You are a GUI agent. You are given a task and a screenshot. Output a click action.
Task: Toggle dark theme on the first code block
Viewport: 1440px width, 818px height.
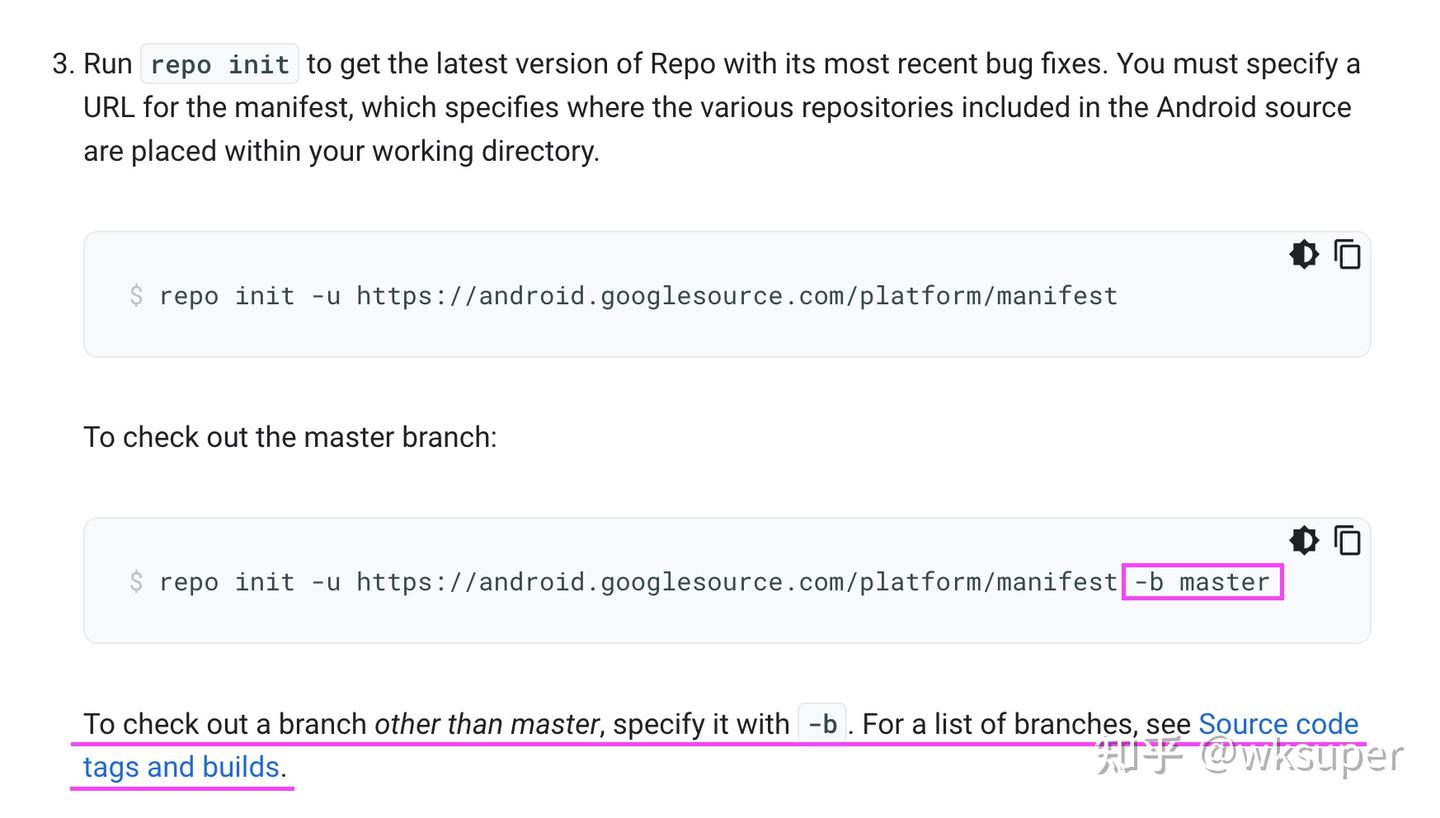1304,254
